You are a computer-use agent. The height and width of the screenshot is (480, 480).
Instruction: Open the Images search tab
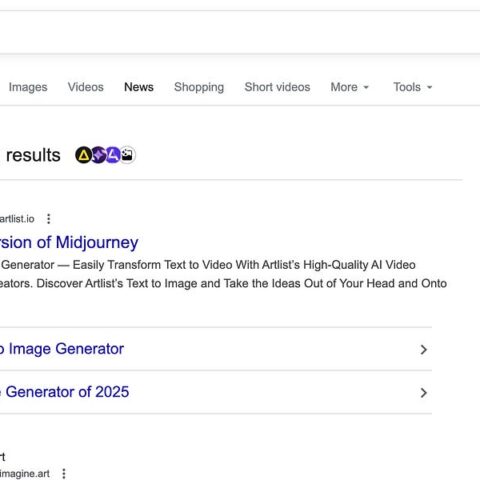point(28,87)
